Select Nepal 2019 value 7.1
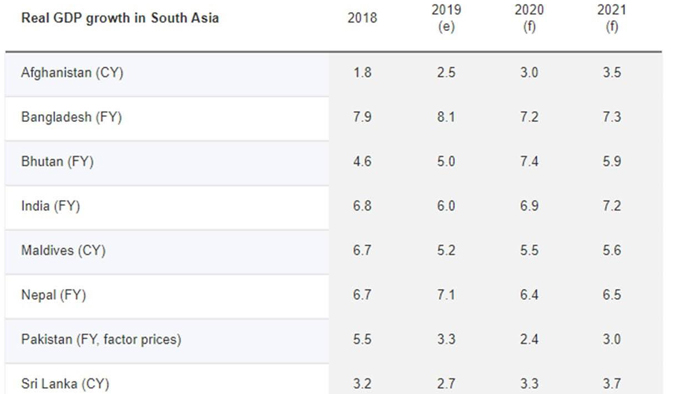Viewport: 700px width, 394px height. tap(446, 294)
